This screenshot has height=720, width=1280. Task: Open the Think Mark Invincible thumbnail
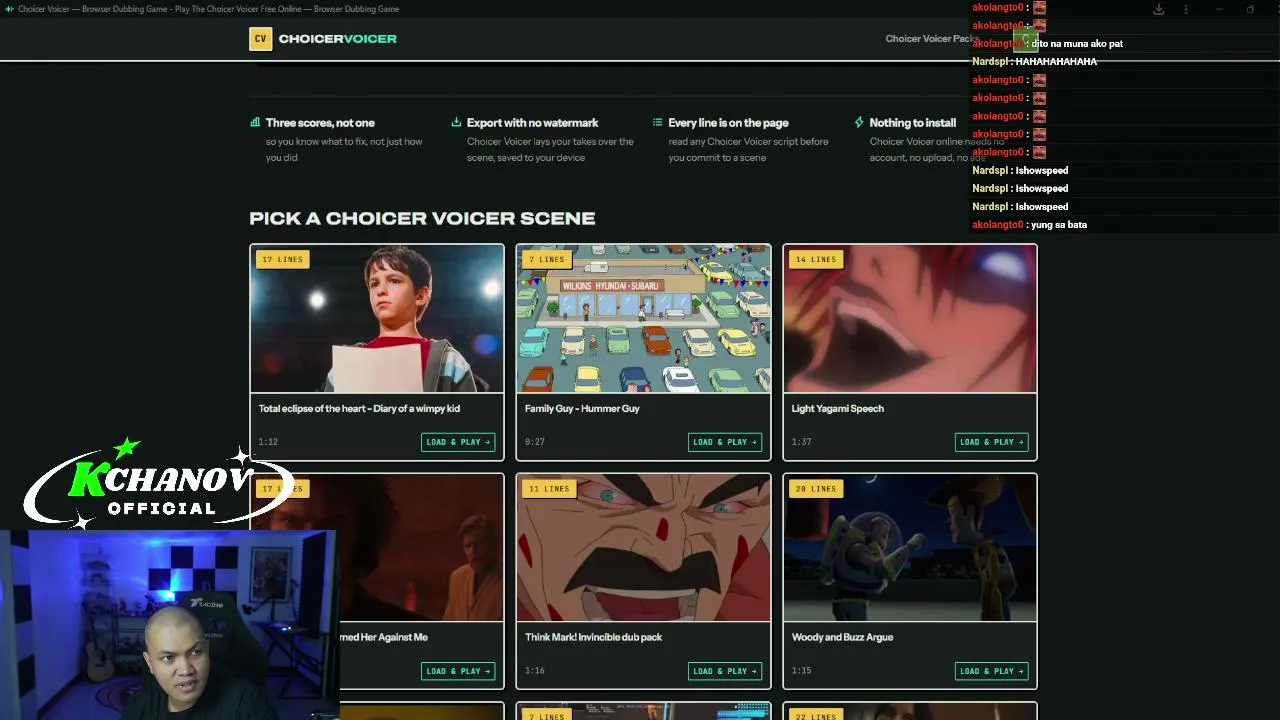(644, 548)
